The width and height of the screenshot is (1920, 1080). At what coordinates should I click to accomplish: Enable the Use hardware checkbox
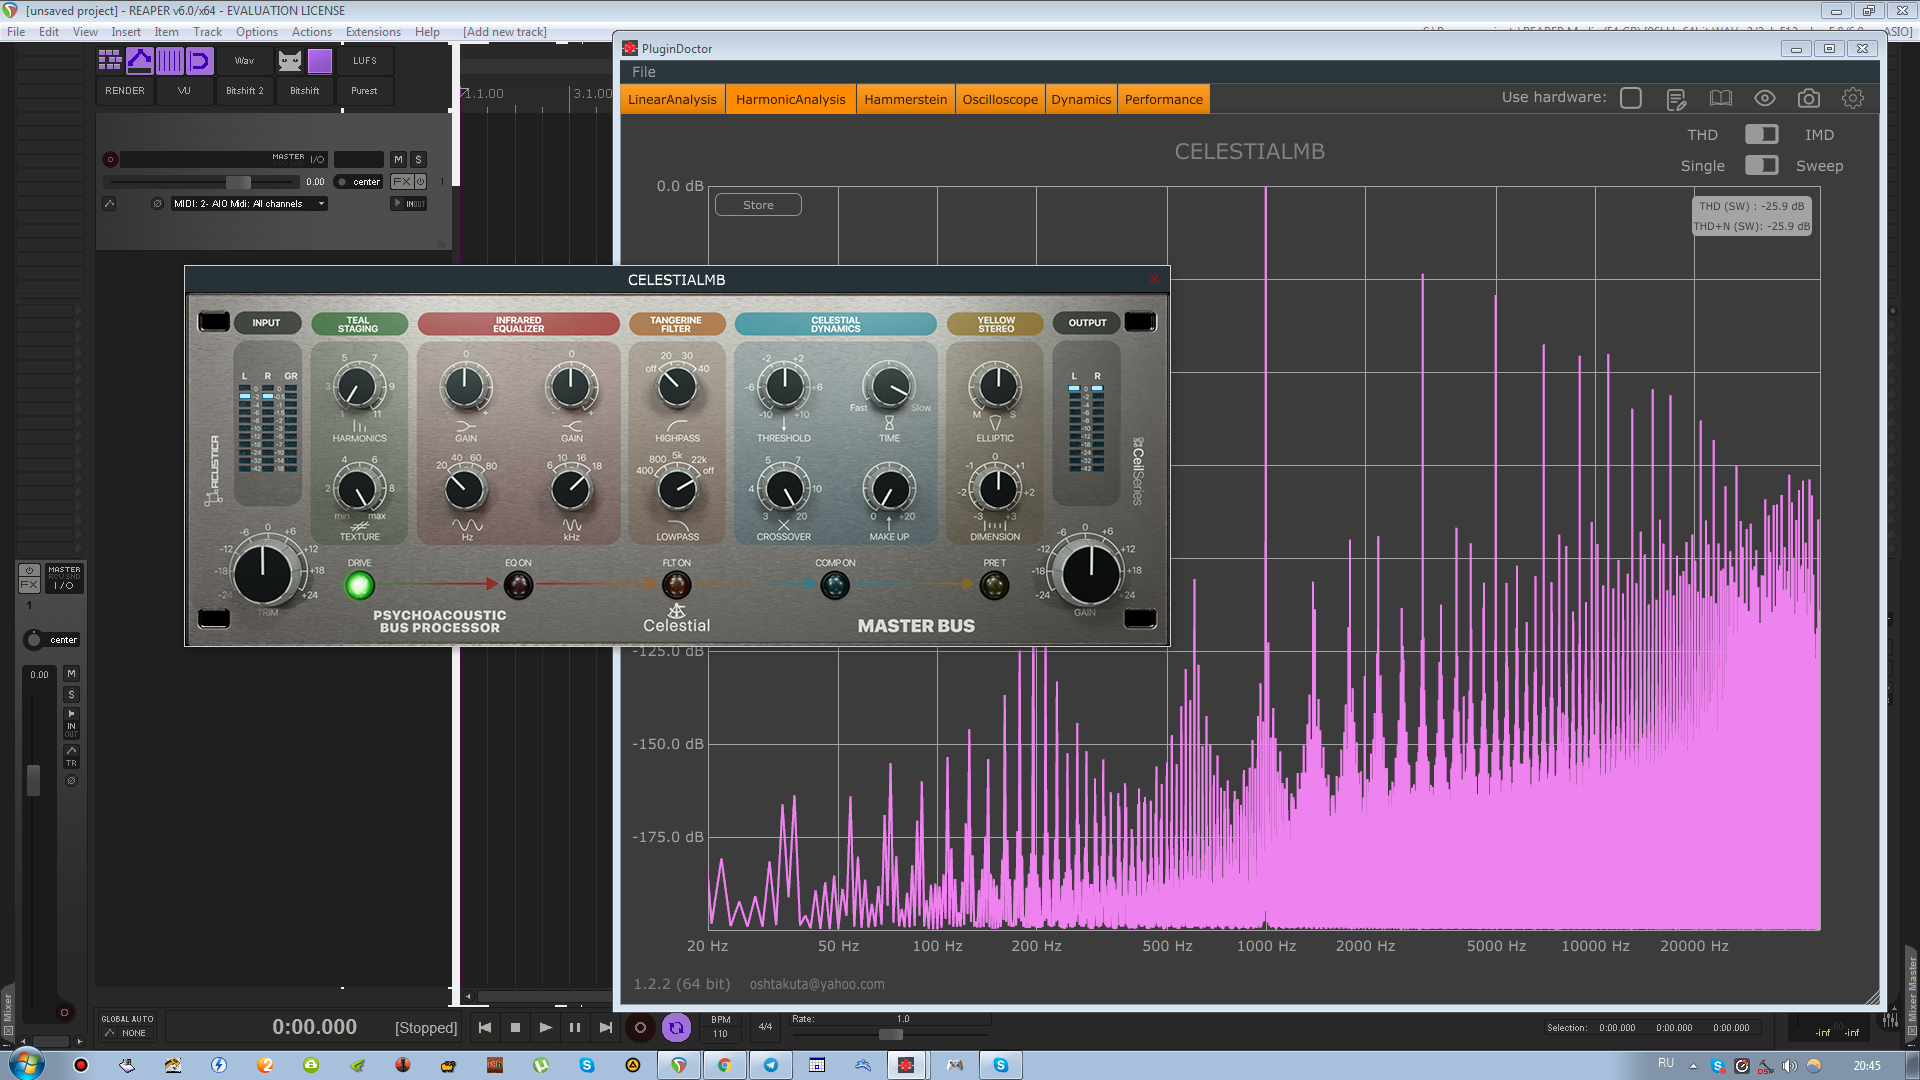[x=1631, y=98]
